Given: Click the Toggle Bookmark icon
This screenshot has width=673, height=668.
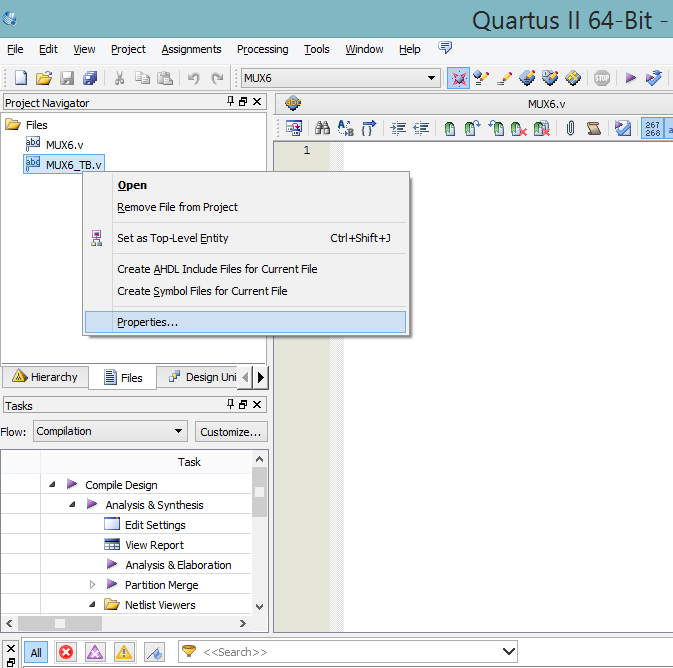Looking at the screenshot, I should (449, 128).
